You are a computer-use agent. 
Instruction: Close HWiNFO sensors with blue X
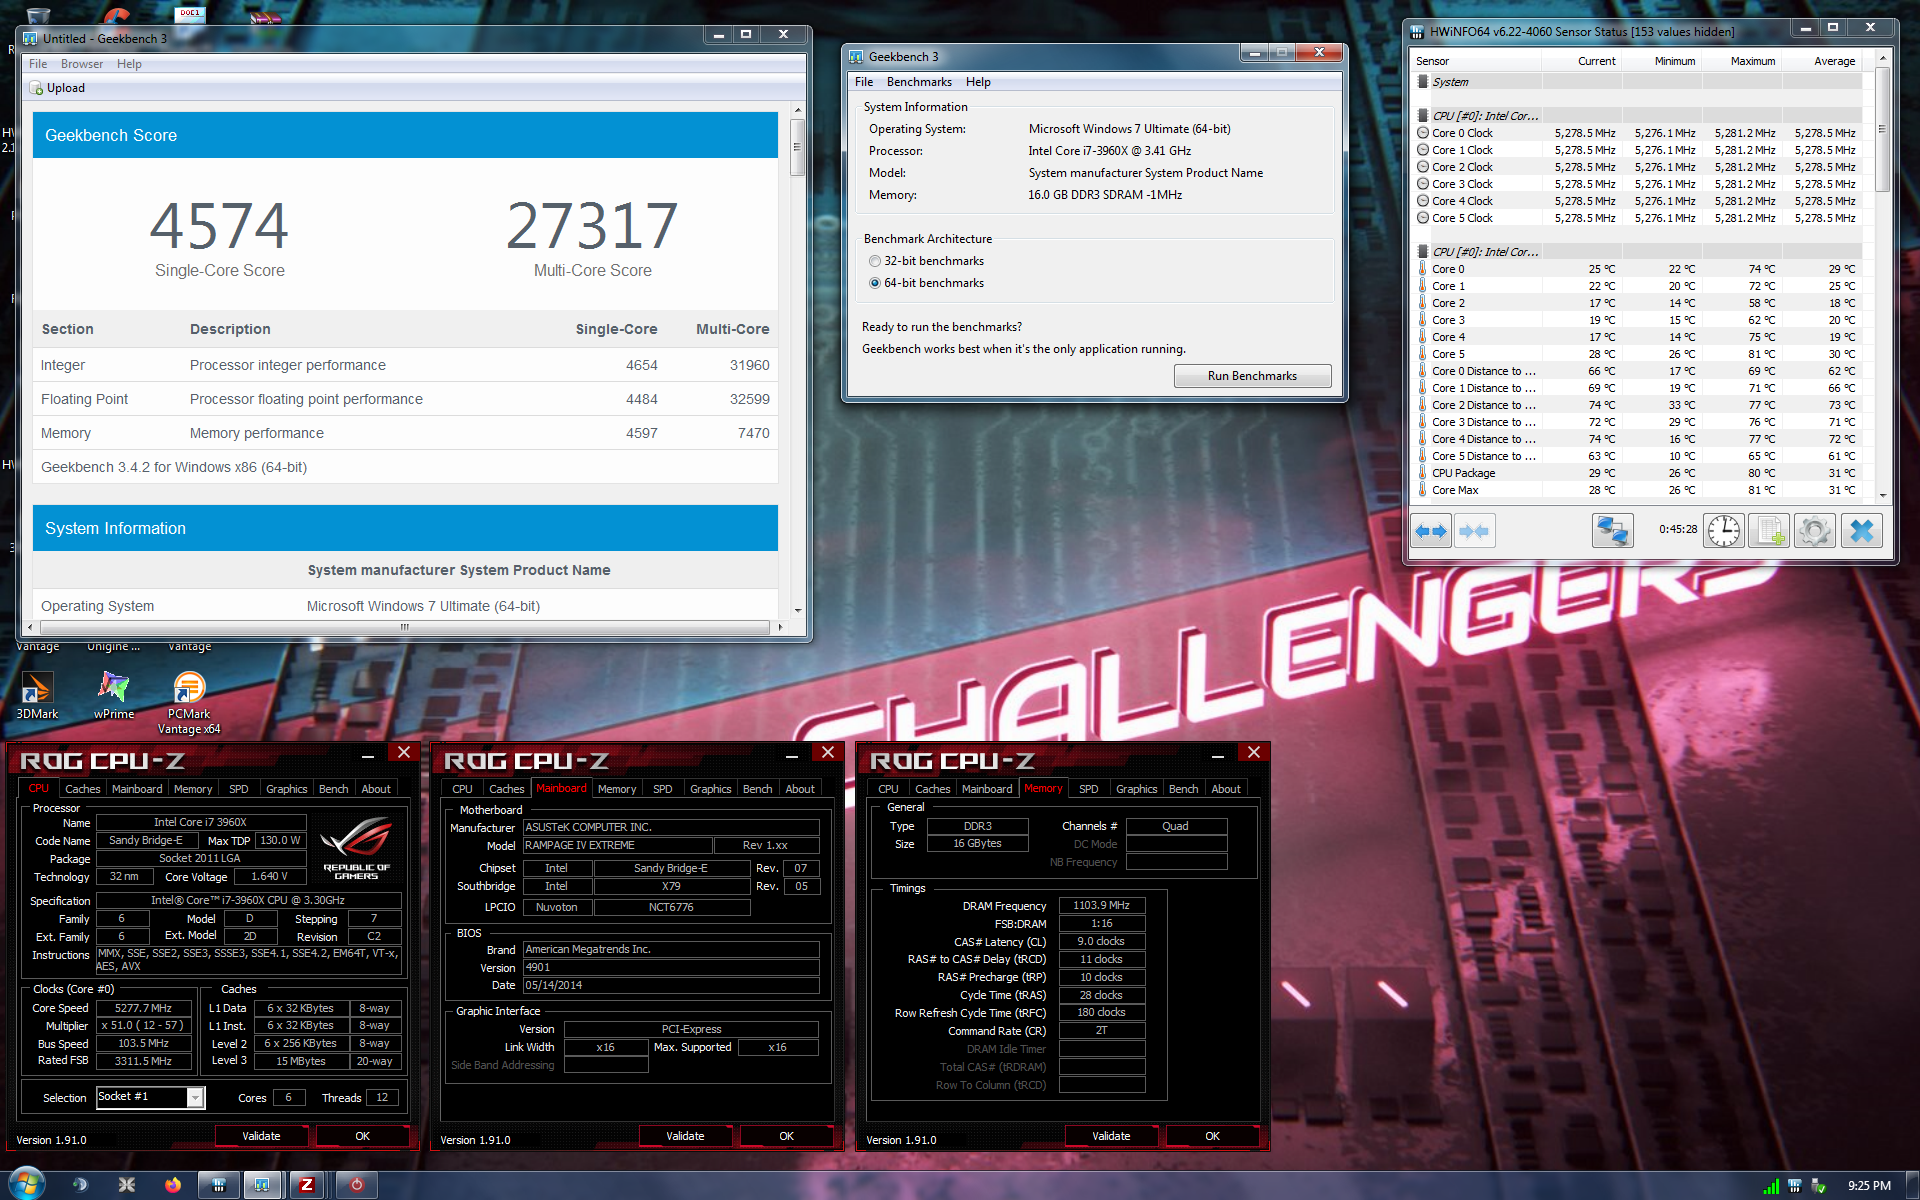[1861, 531]
